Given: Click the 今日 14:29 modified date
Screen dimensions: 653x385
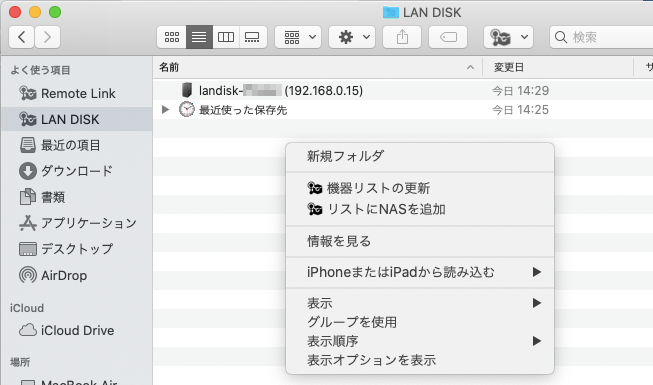Looking at the screenshot, I should 520,90.
